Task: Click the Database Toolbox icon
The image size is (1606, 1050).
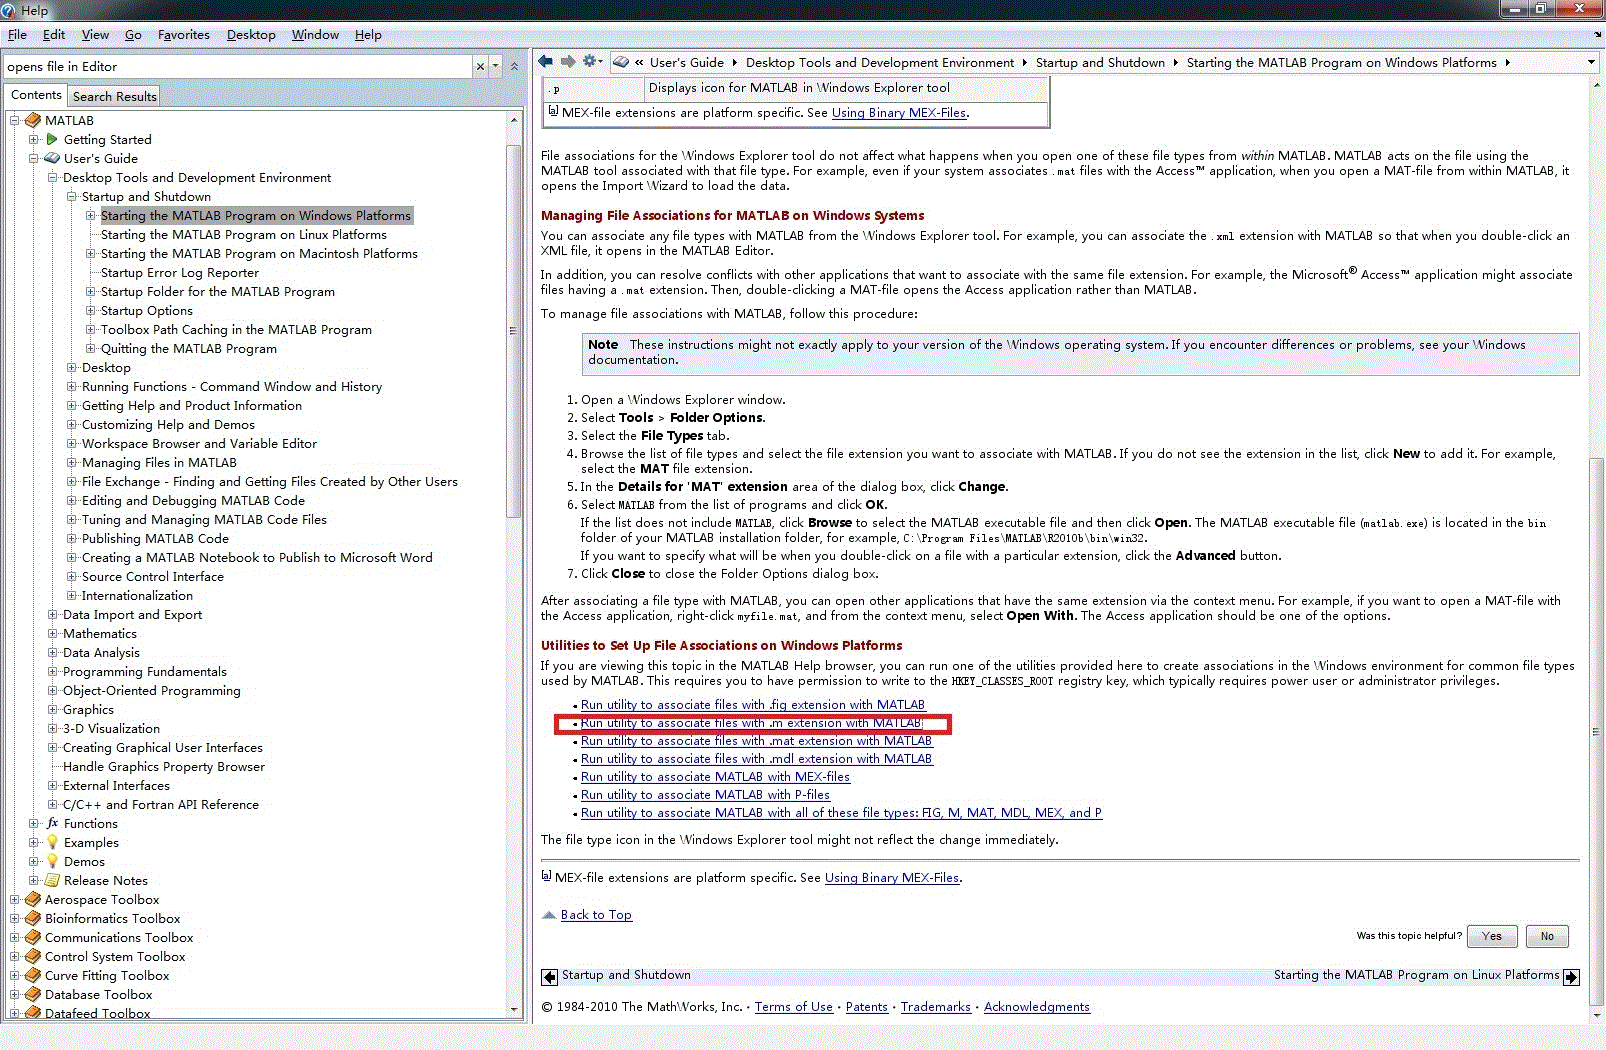Action: [x=33, y=994]
